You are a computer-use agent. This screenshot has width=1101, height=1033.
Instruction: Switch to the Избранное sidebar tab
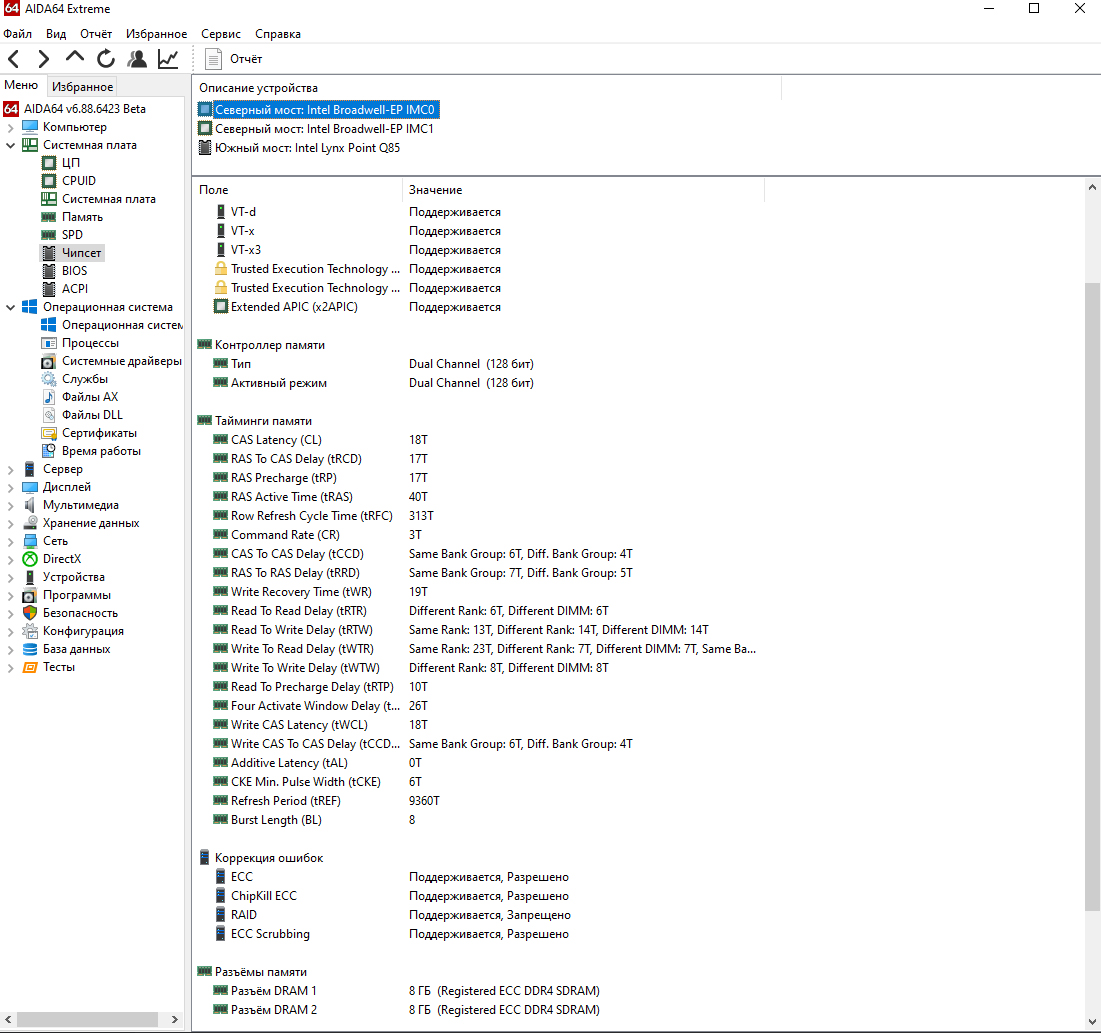[82, 86]
